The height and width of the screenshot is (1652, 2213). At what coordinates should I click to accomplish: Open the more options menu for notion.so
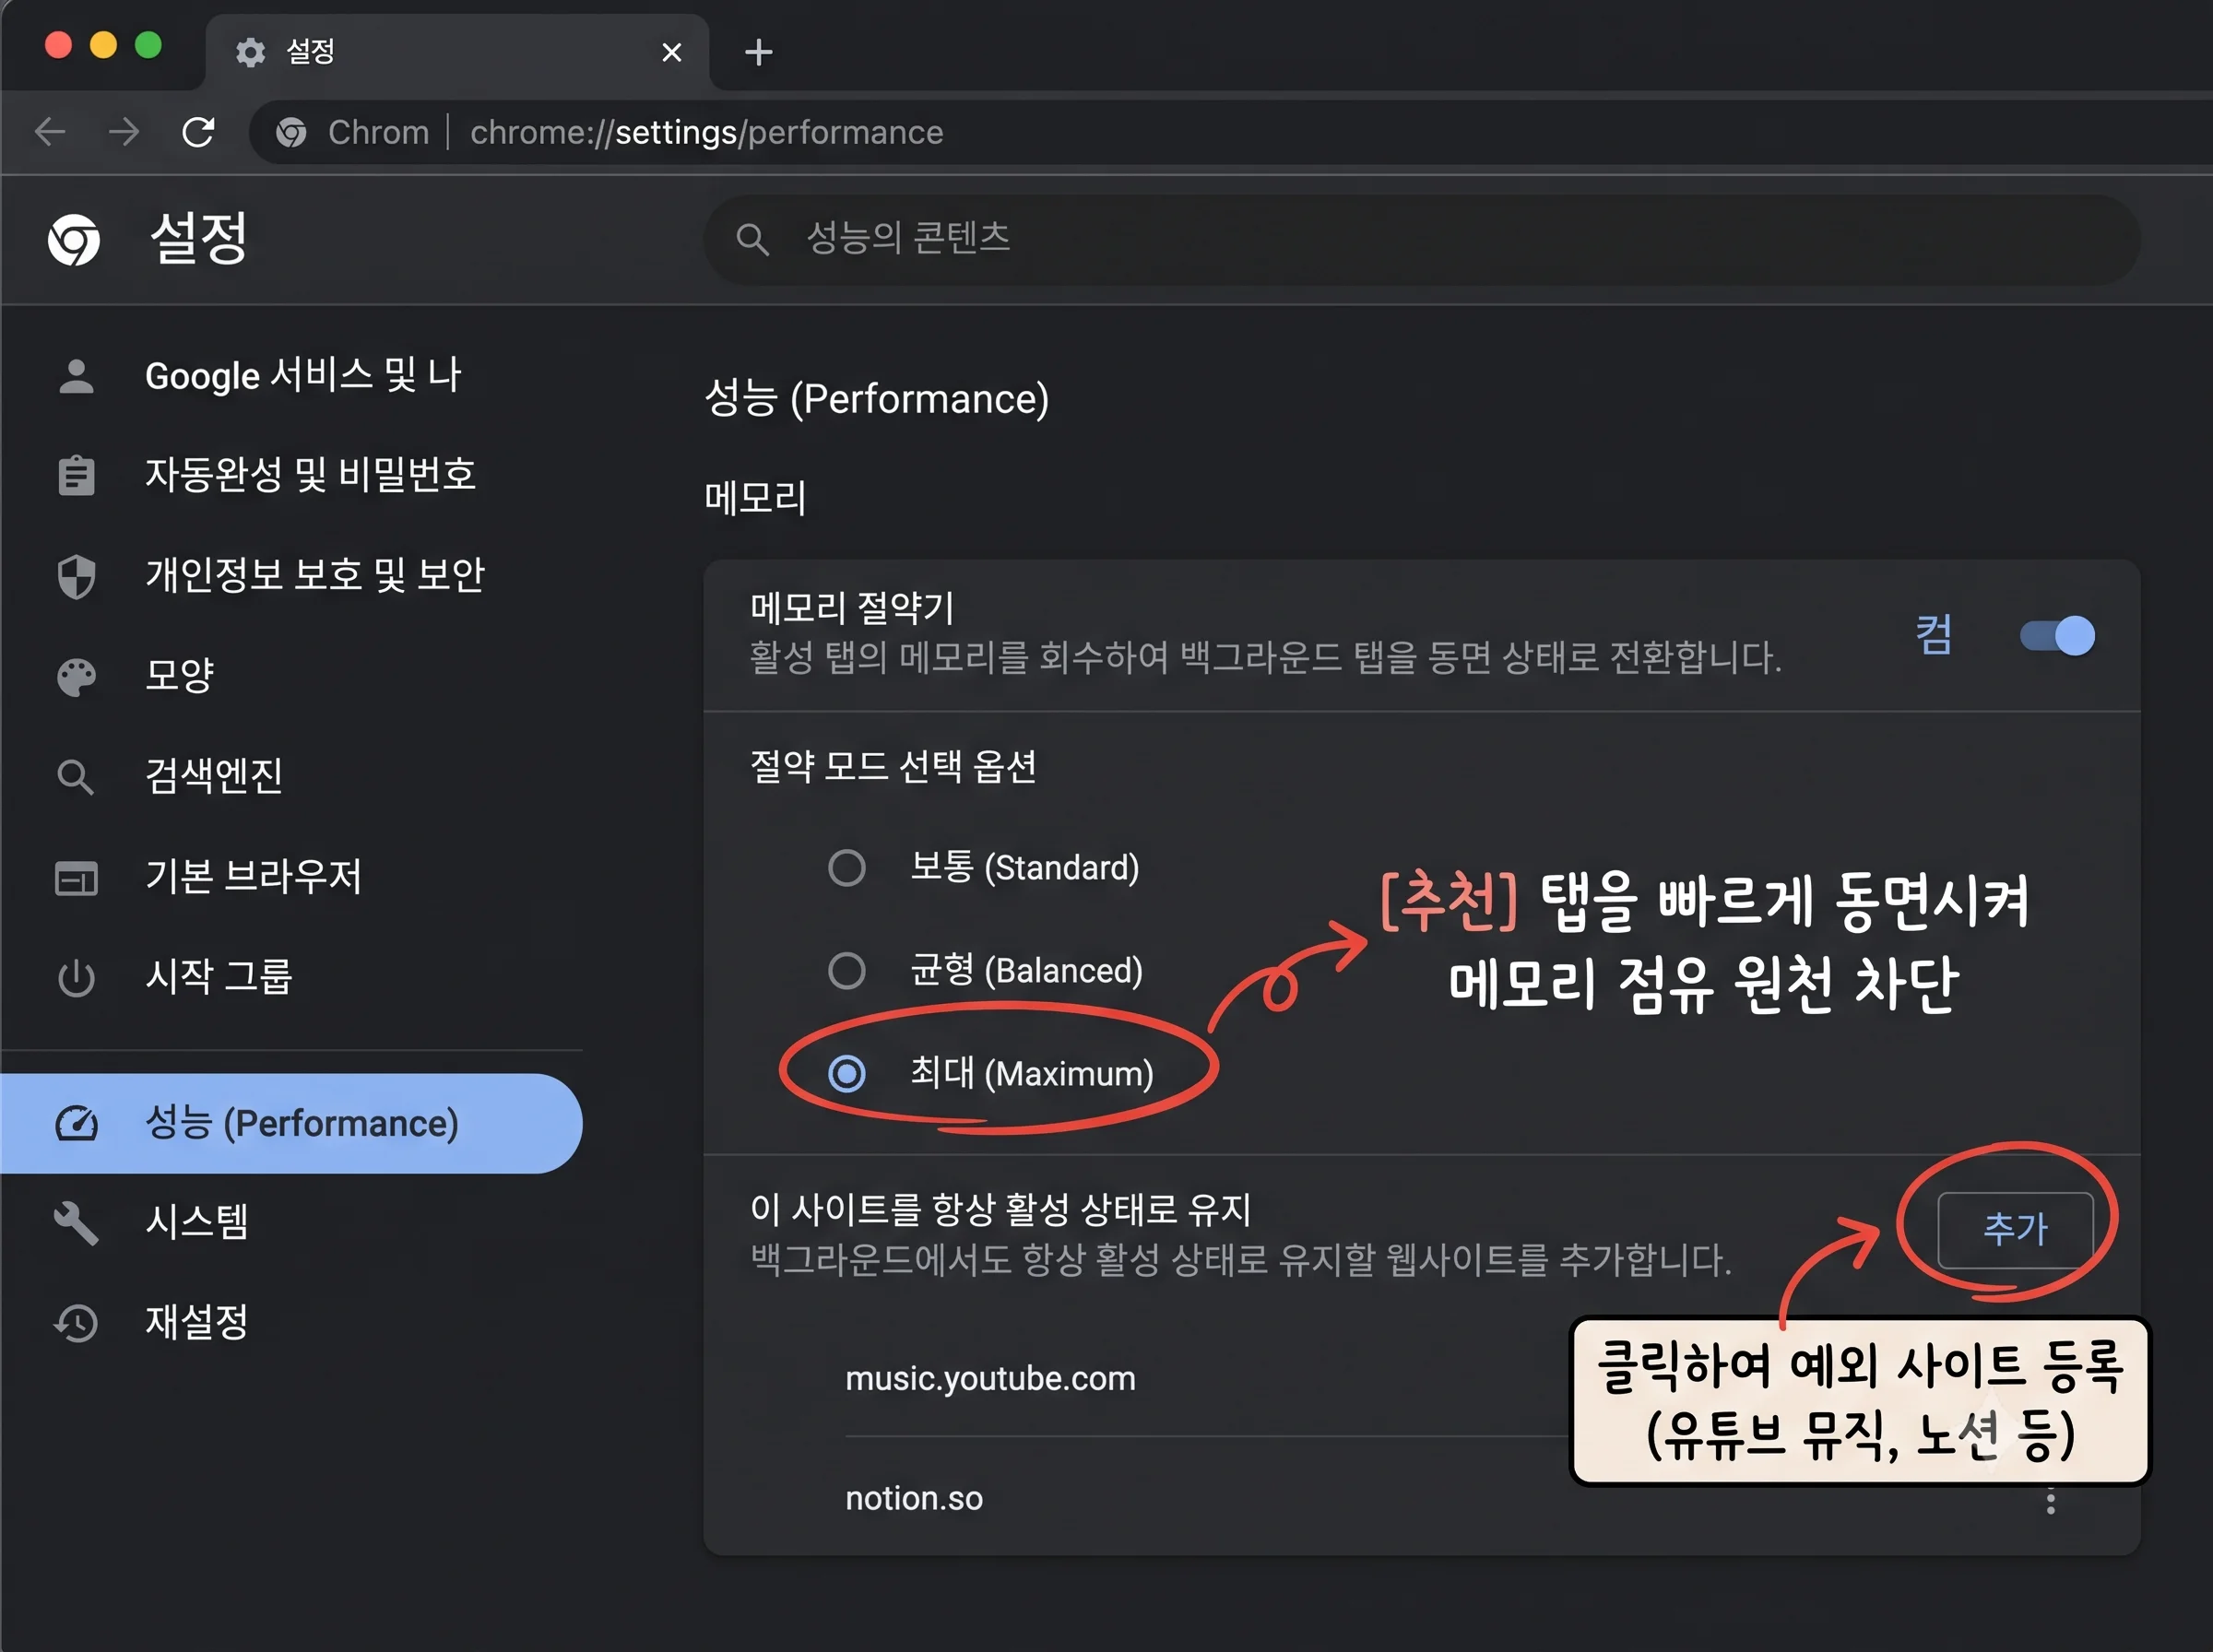[2050, 1500]
